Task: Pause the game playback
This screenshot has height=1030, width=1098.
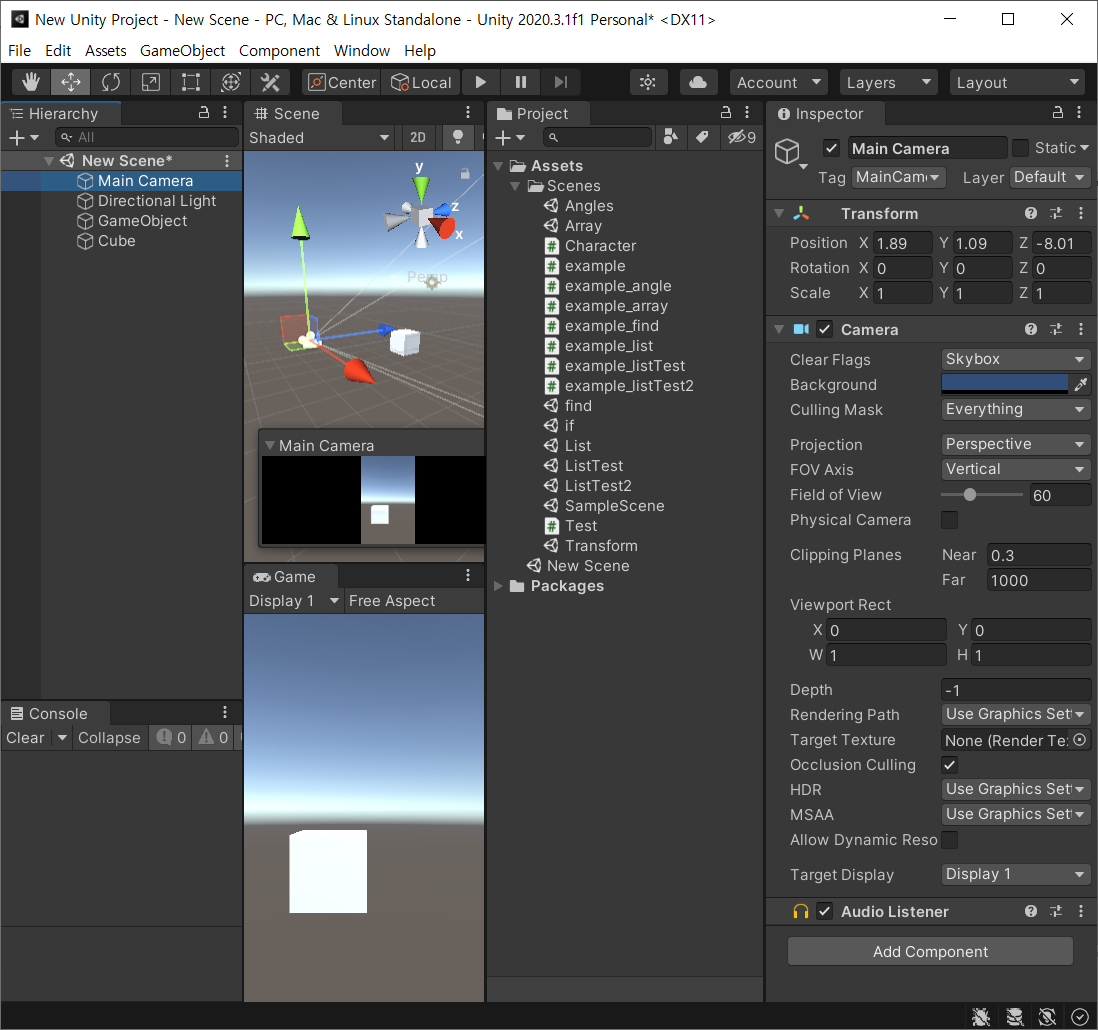Action: [520, 83]
